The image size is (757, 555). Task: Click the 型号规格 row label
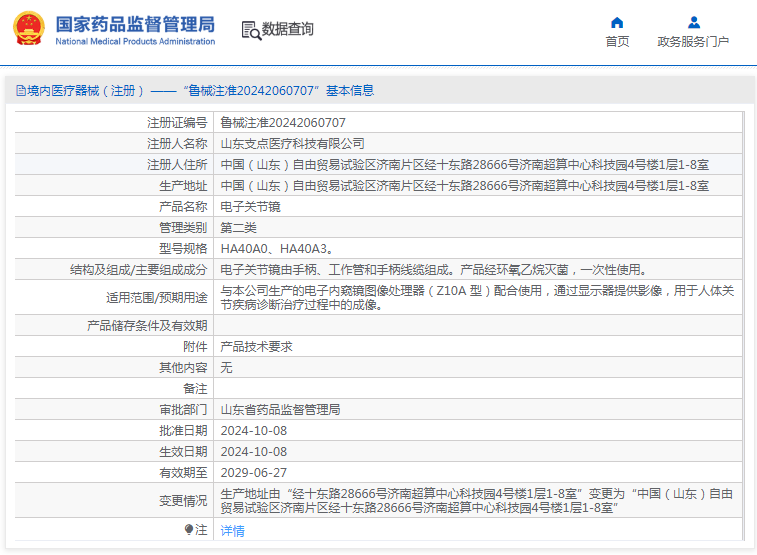tap(183, 249)
